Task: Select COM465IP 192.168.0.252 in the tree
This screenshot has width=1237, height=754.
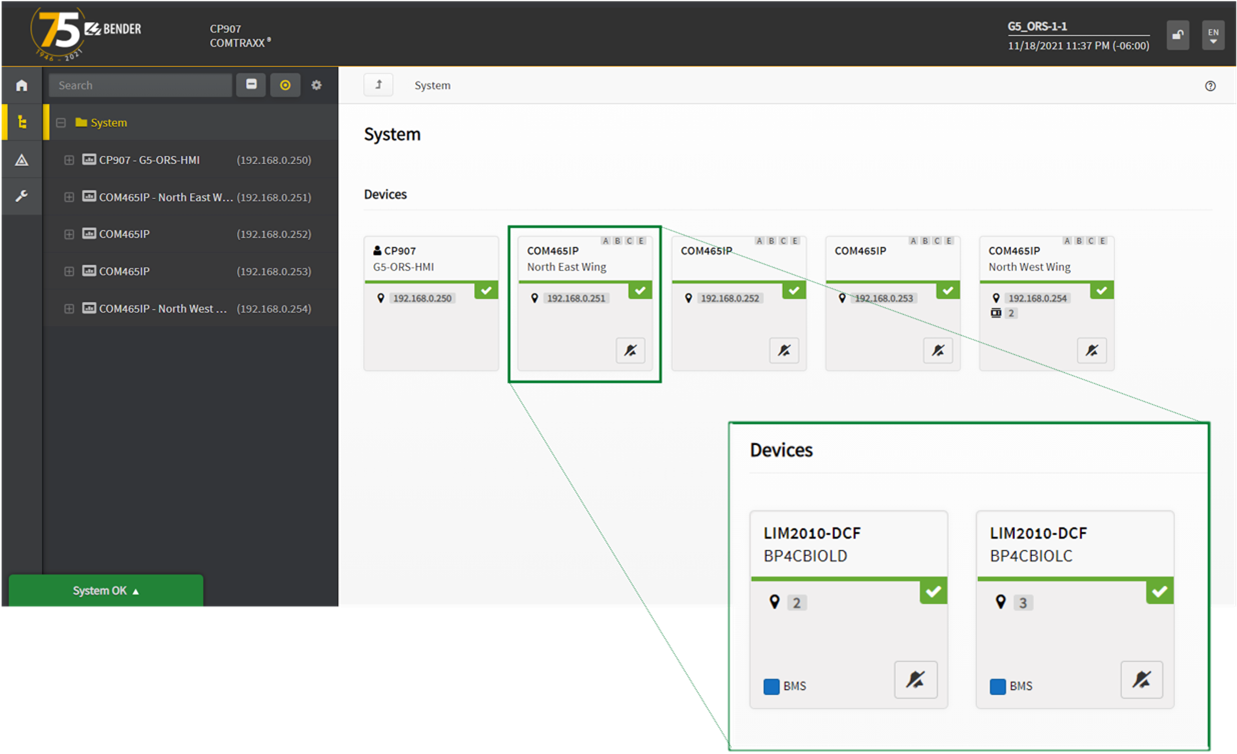Action: [124, 234]
